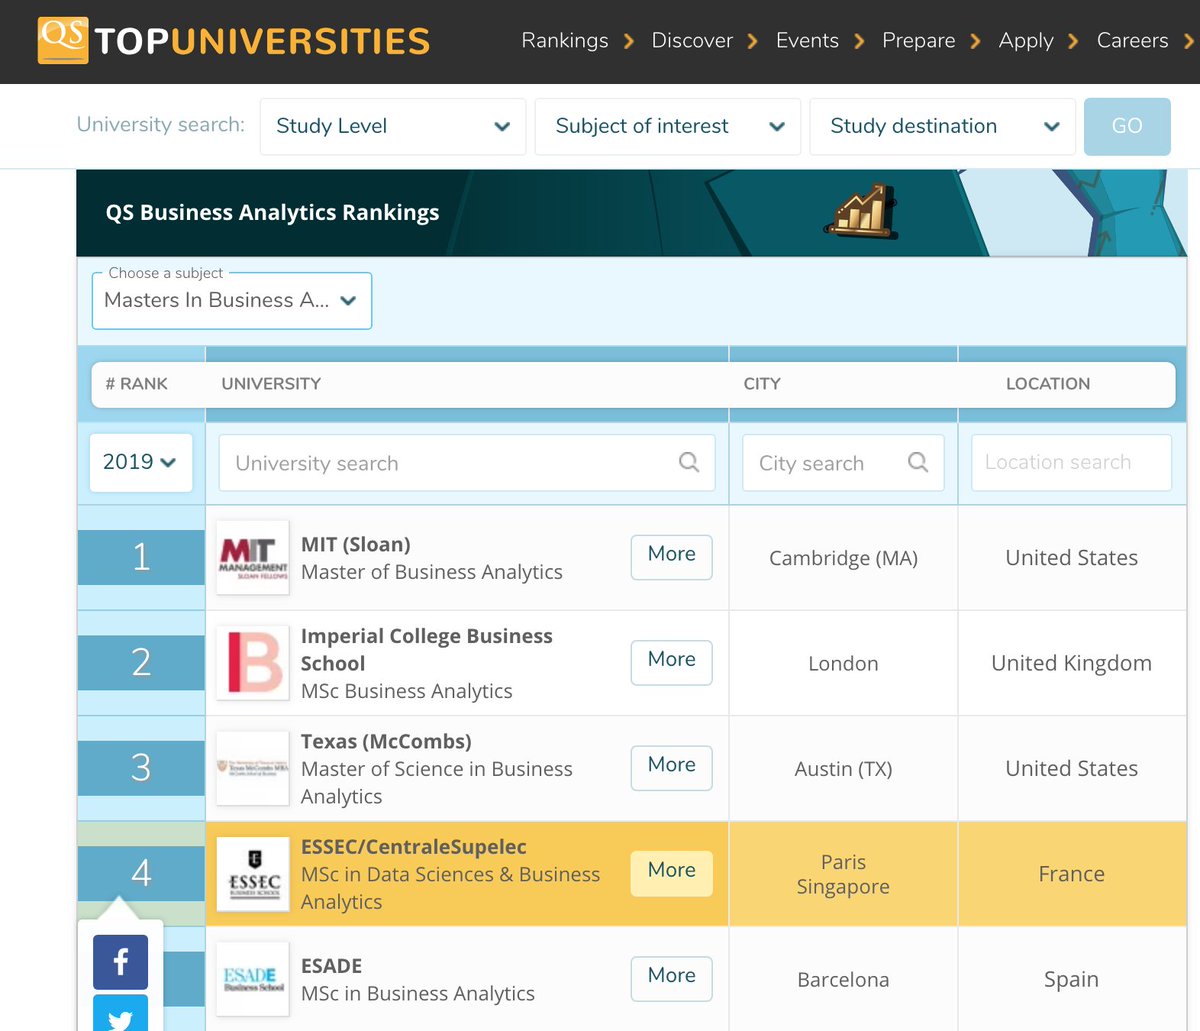Click the Austin (TX) city cell

point(843,769)
